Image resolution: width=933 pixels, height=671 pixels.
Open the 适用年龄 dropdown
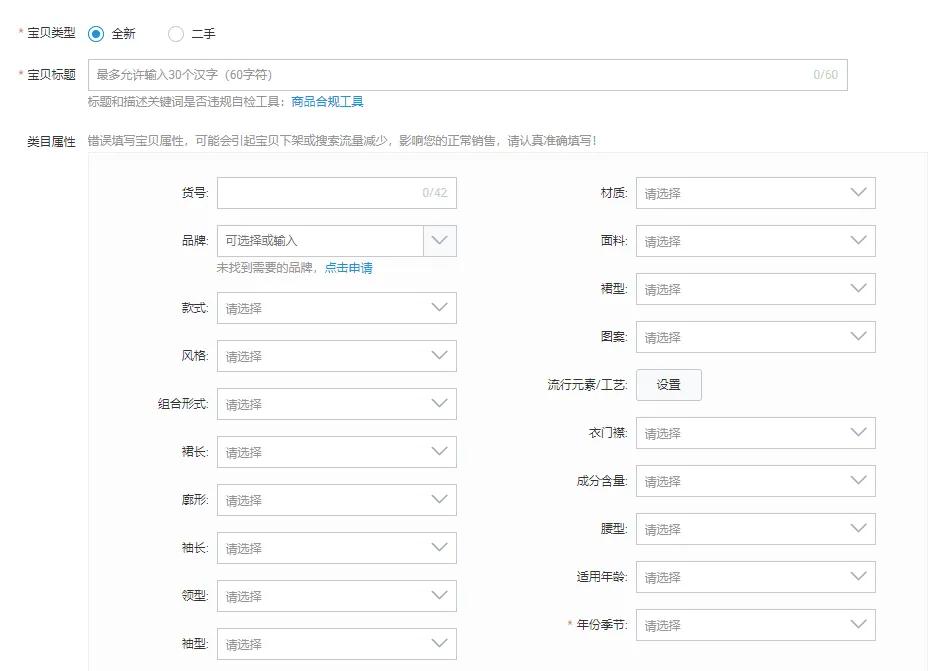755,576
